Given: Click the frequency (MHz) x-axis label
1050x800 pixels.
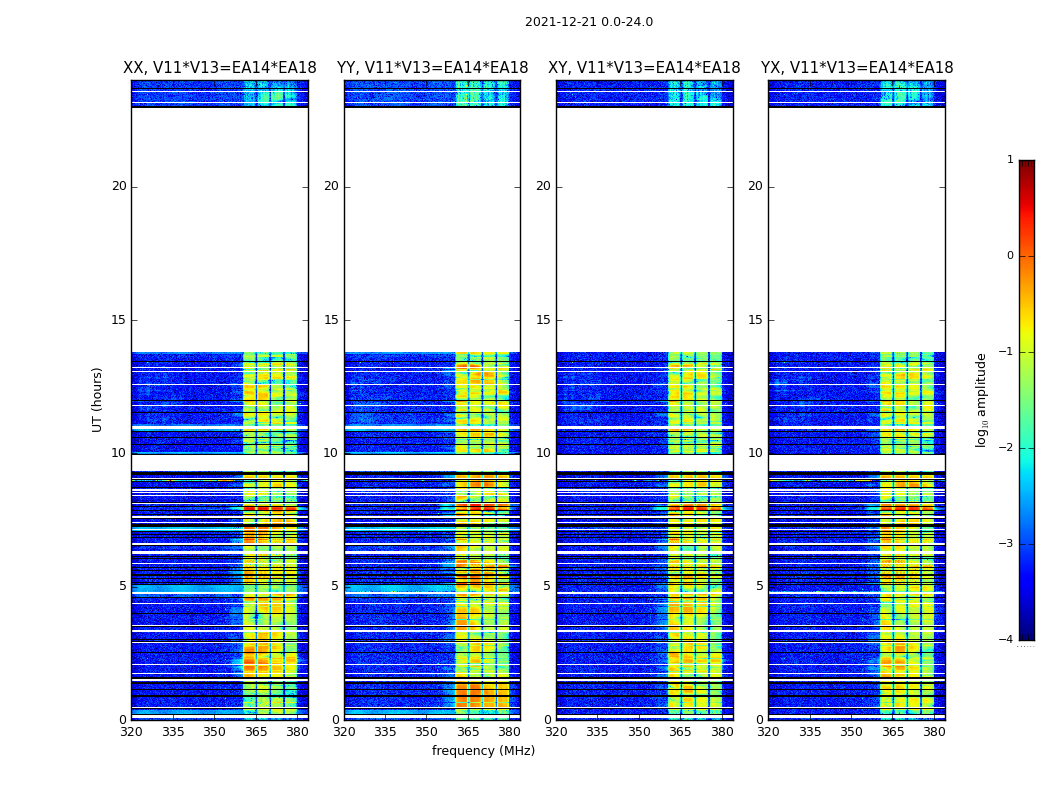Looking at the screenshot, I should pyautogui.click(x=483, y=751).
